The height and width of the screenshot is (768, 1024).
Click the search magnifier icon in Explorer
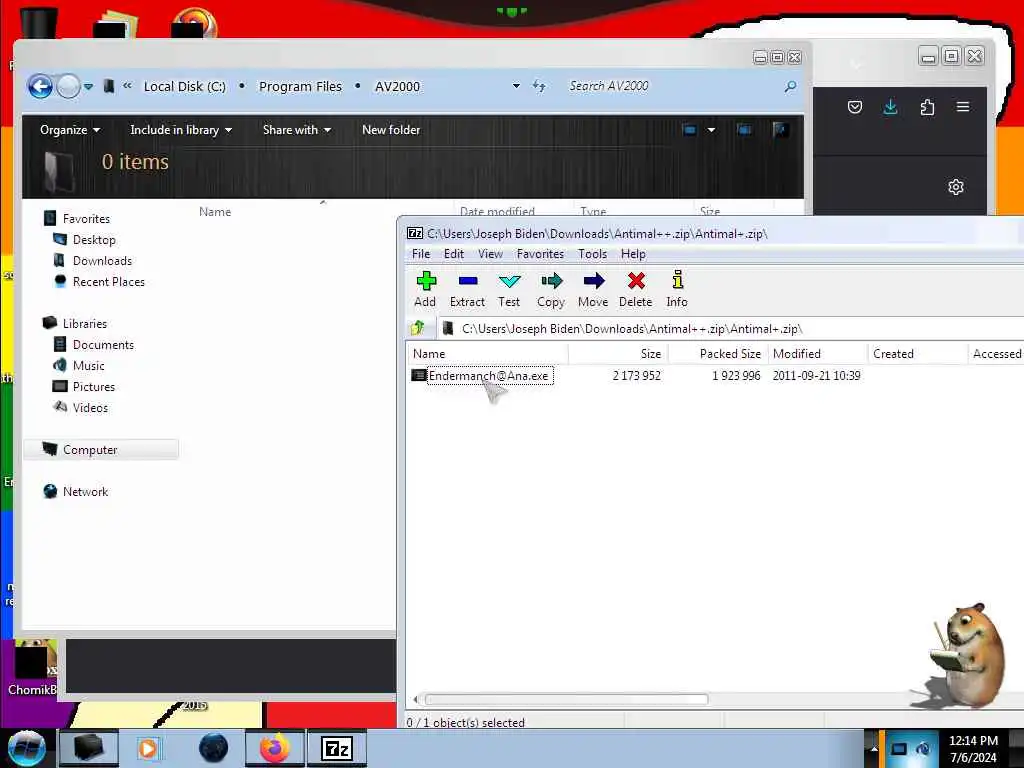tap(790, 86)
